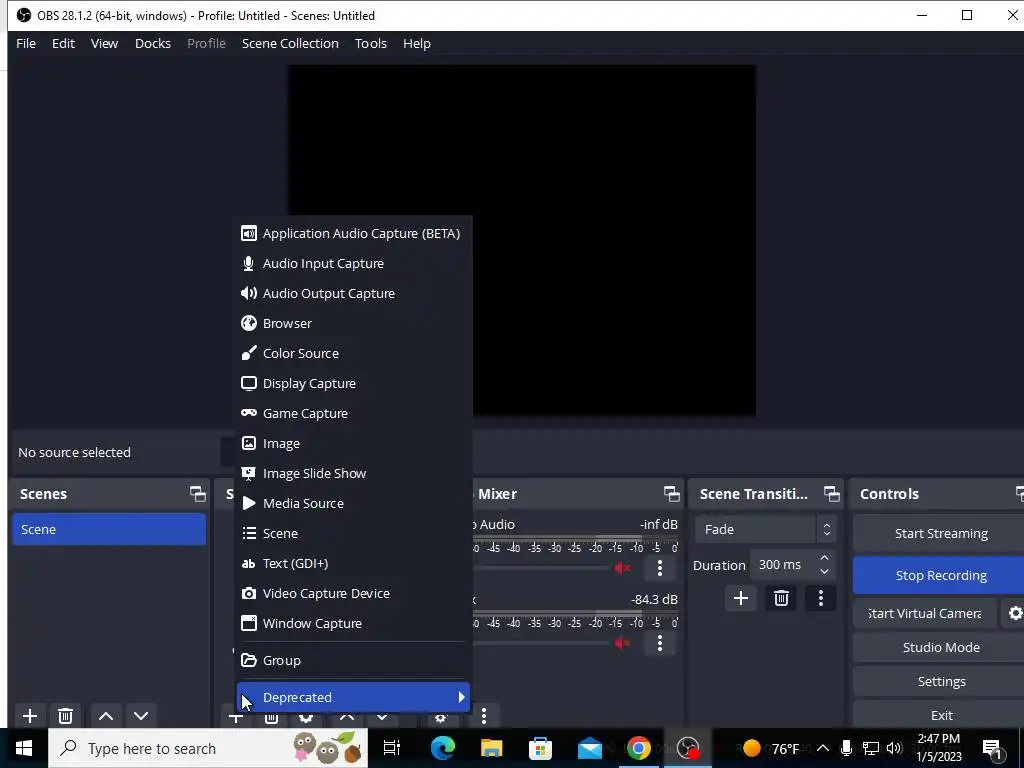The image size is (1024, 768).
Task: Pop out the Audio Mixer dock
Action: [x=671, y=494]
